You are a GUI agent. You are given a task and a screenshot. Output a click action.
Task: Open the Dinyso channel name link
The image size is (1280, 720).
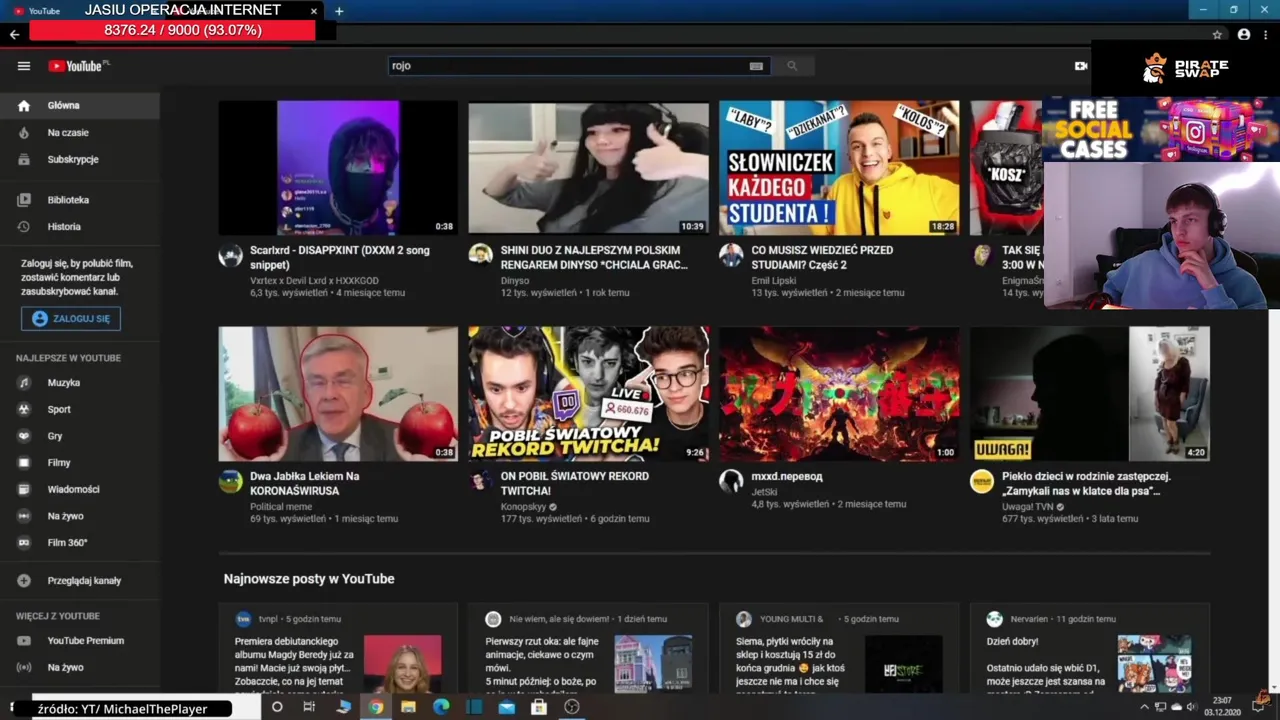click(x=514, y=281)
